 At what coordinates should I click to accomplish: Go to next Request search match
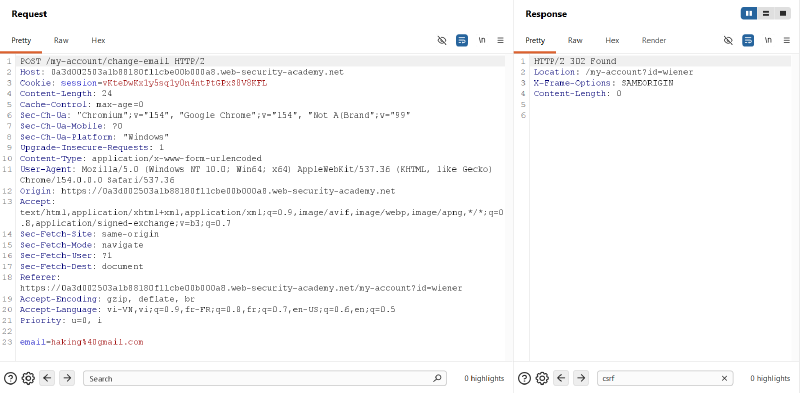coord(67,378)
